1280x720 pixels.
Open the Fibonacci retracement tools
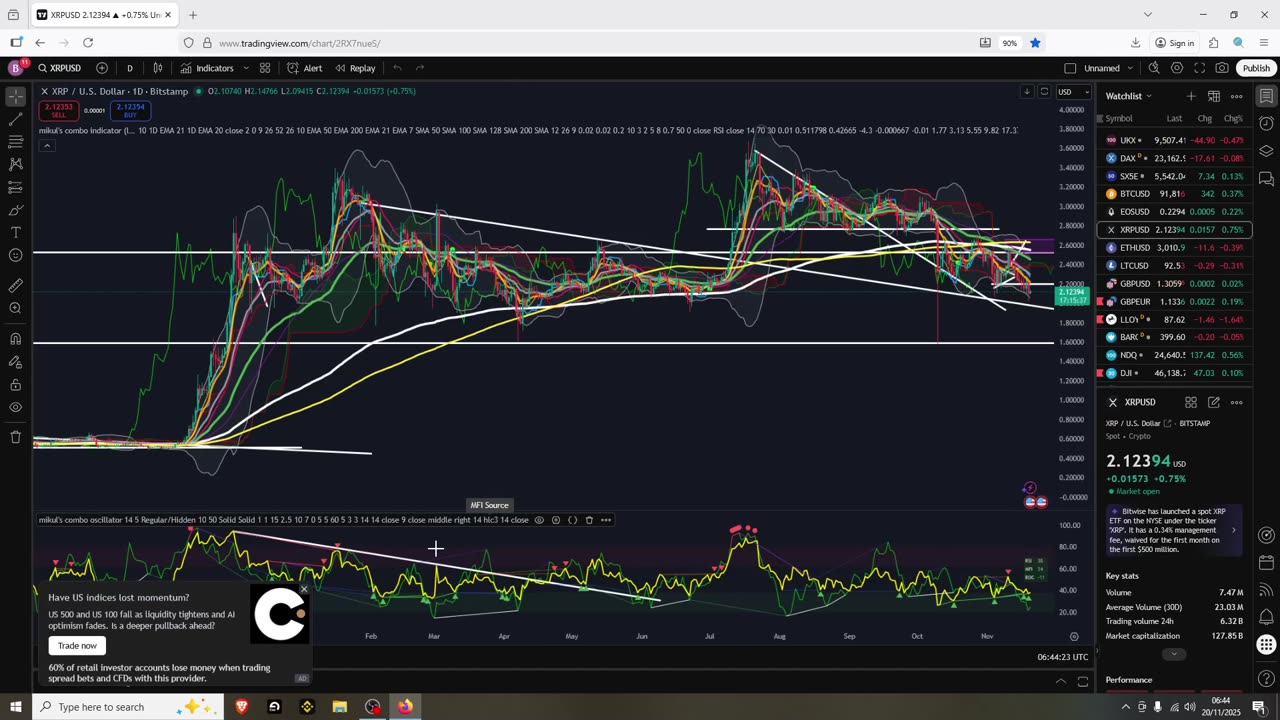click(x=15, y=142)
